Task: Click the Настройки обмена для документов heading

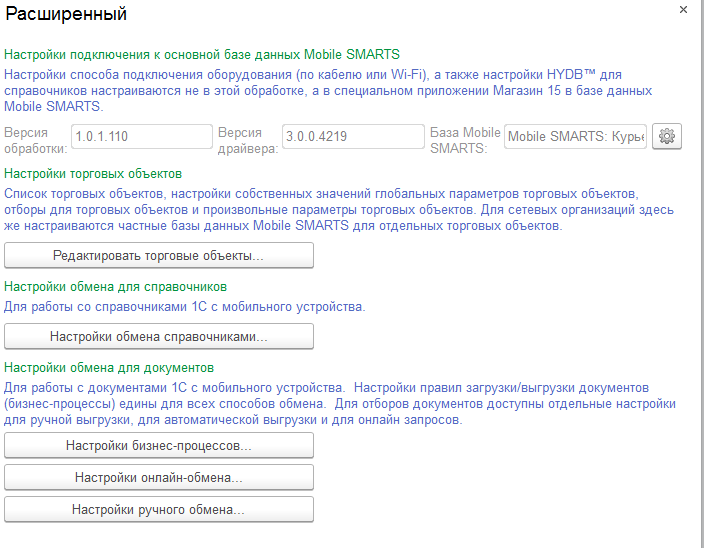Action: pos(109,368)
